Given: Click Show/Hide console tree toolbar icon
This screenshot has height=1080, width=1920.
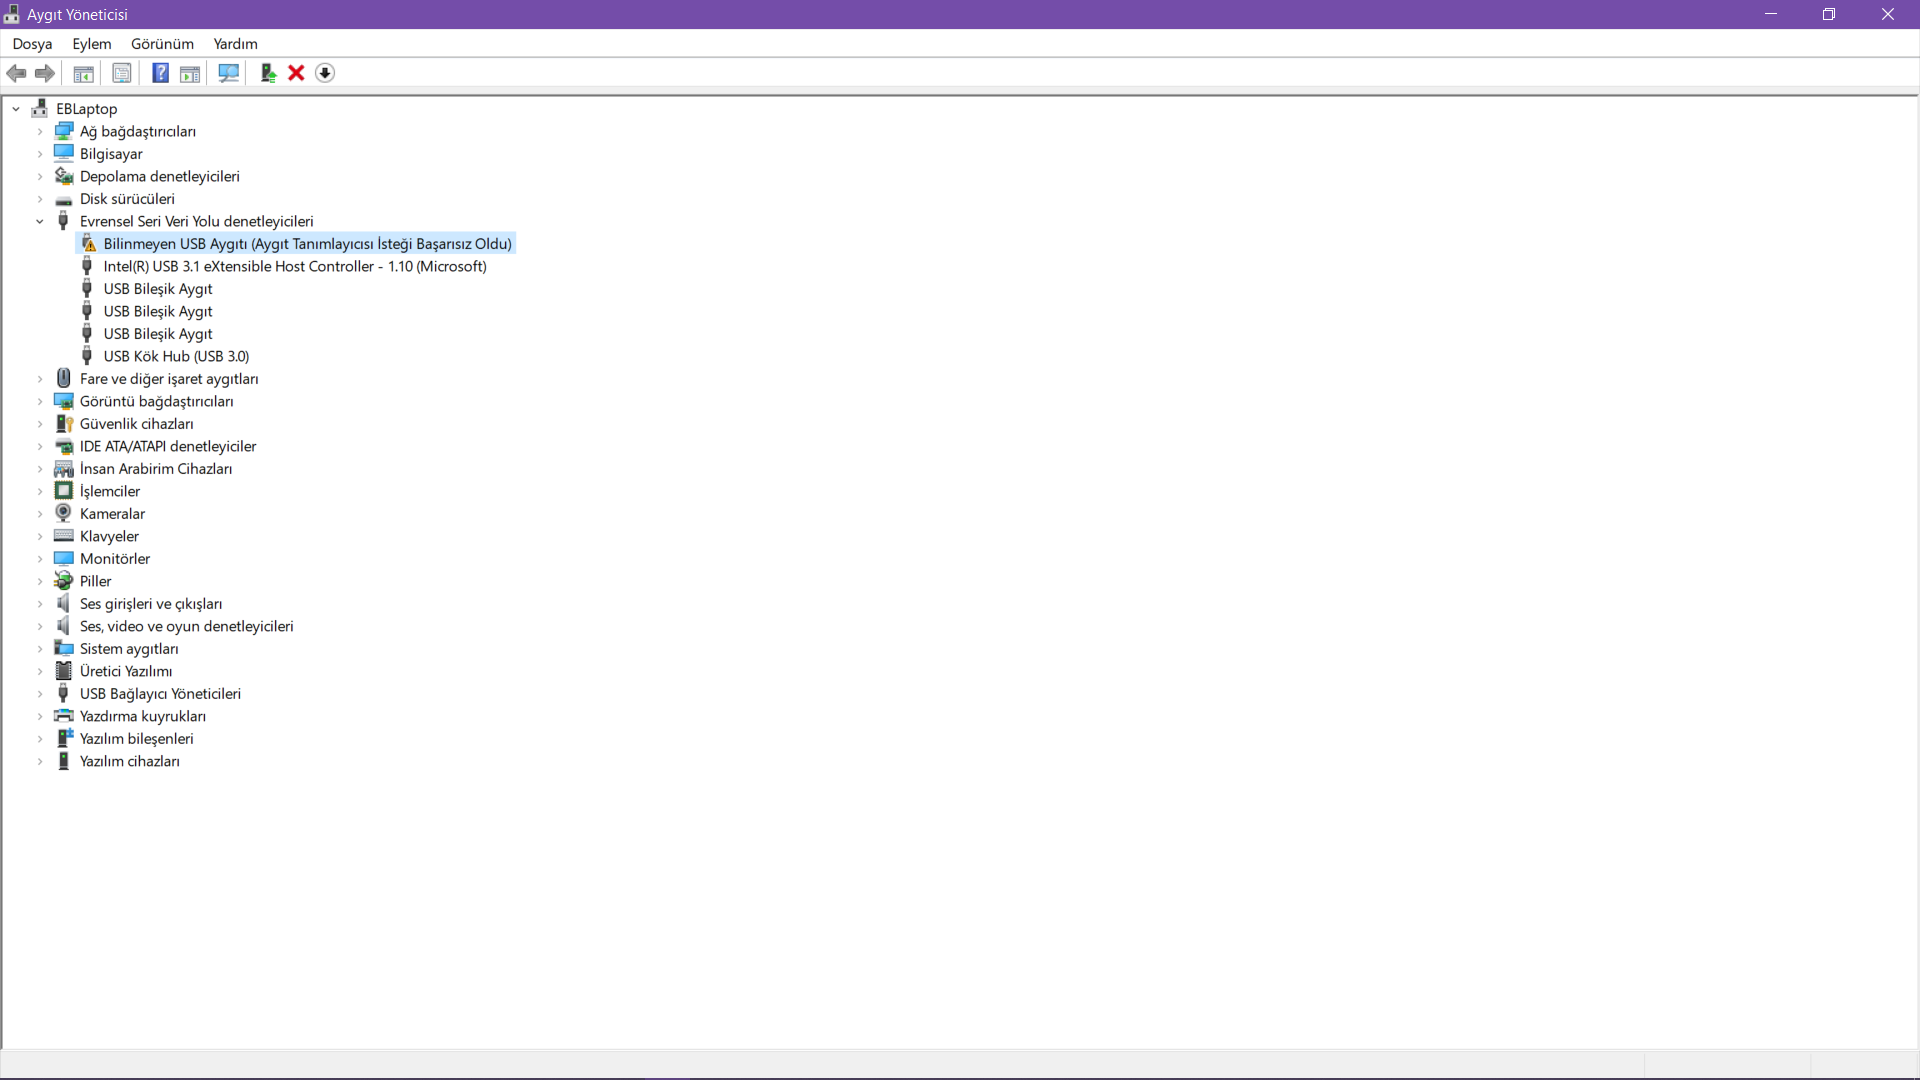Looking at the screenshot, I should pyautogui.click(x=84, y=73).
